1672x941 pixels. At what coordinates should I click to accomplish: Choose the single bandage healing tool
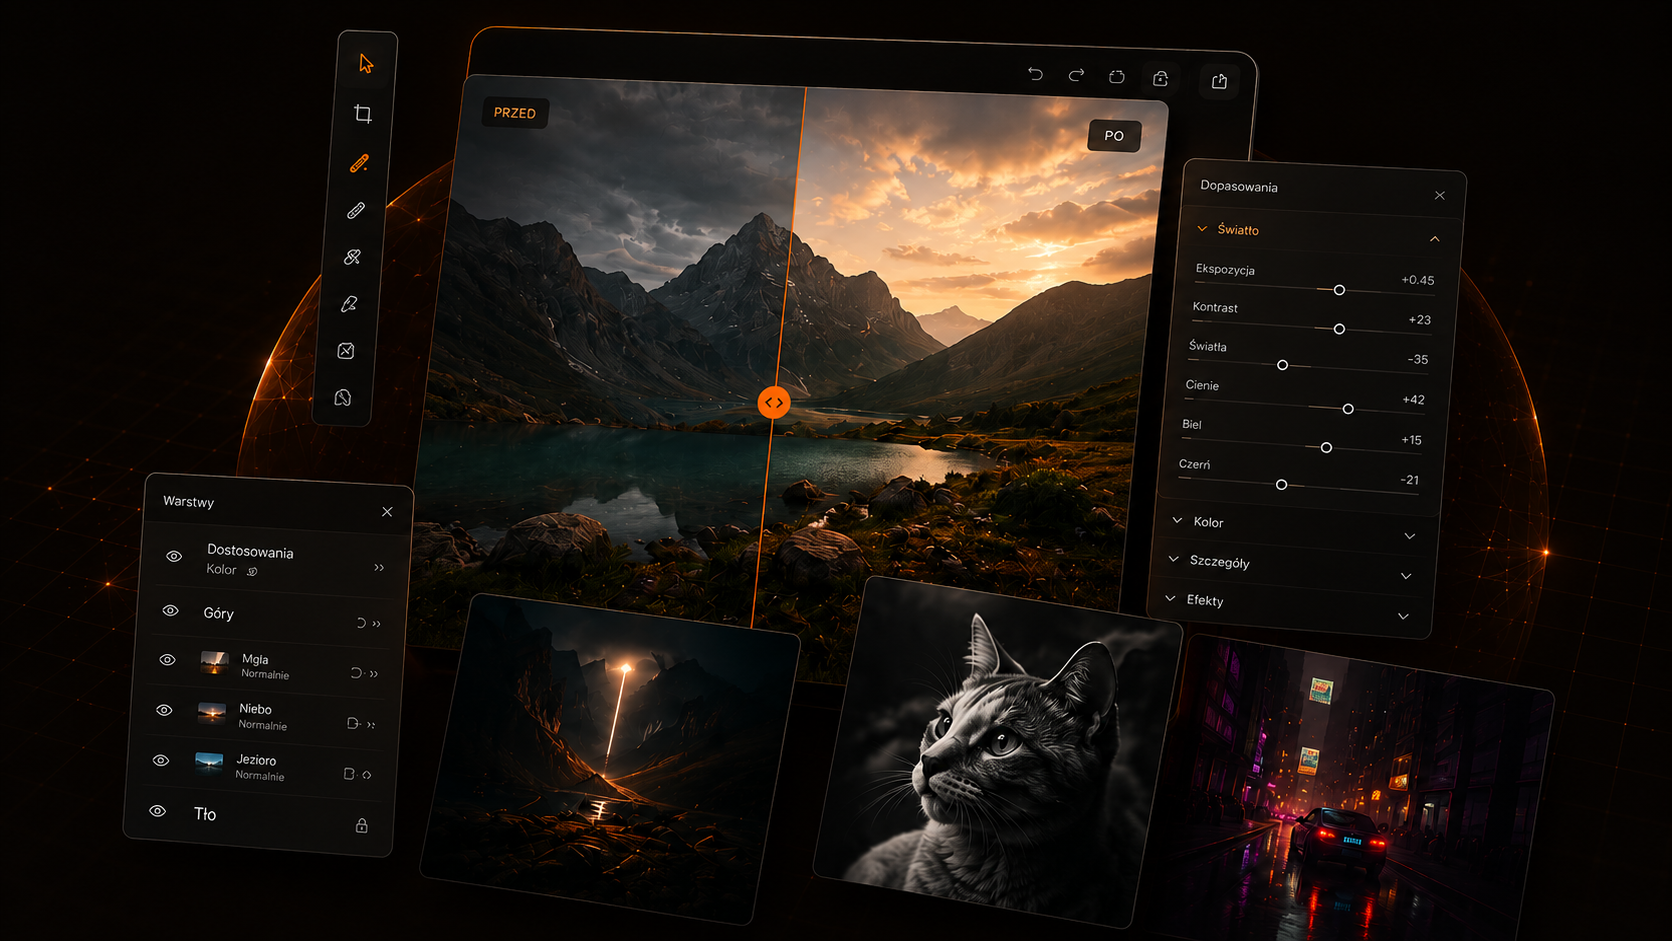click(x=356, y=210)
